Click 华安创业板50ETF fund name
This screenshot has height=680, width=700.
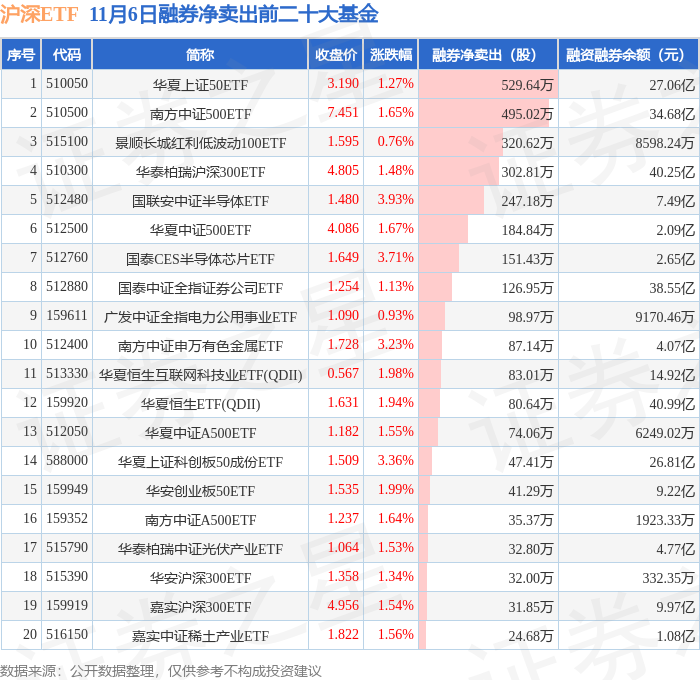(200, 491)
